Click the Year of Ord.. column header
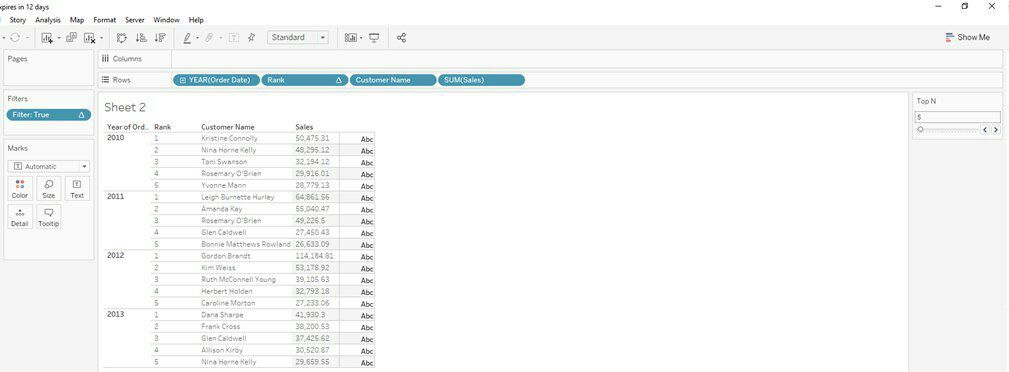This screenshot has width=1009, height=372. pyautogui.click(x=127, y=127)
